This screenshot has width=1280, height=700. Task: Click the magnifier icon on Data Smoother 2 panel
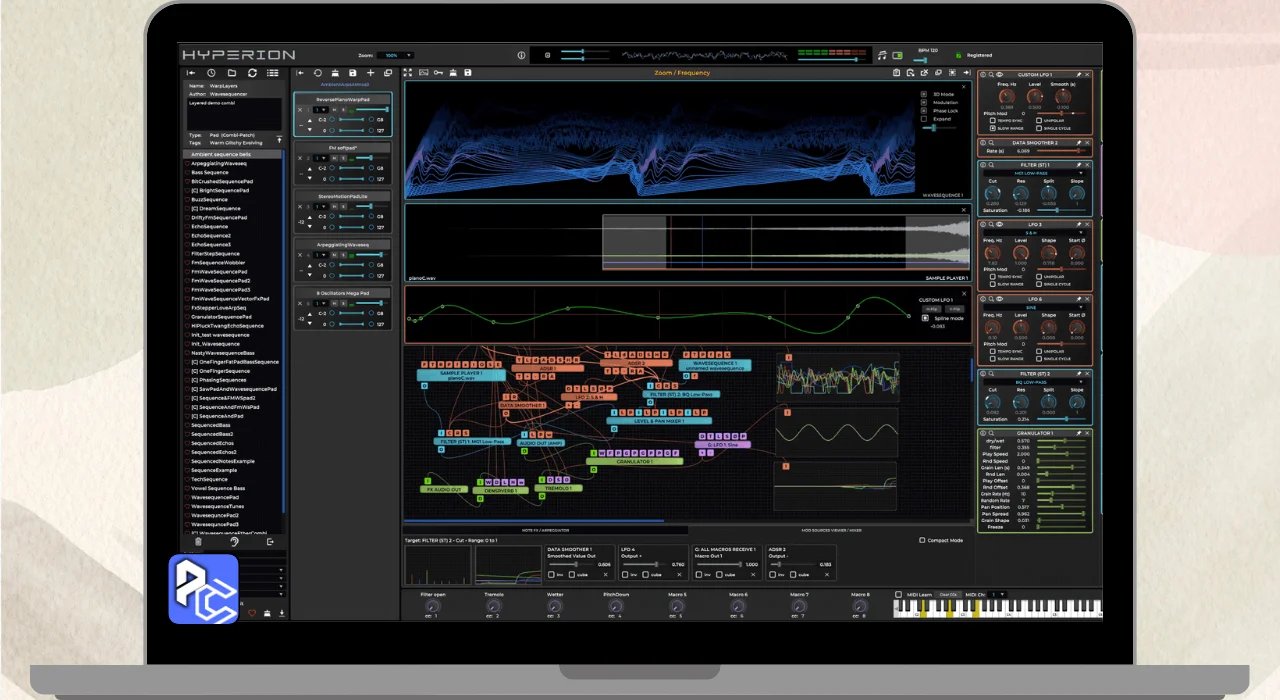[x=990, y=143]
